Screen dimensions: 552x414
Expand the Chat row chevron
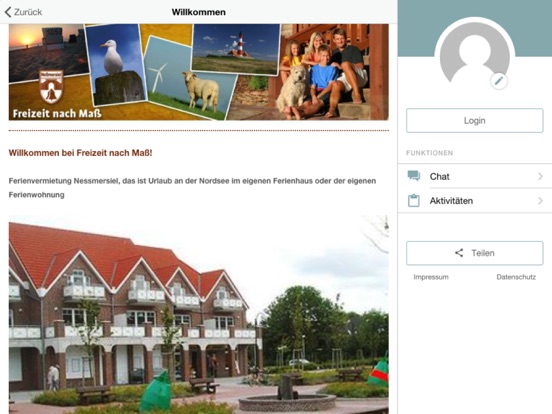click(x=540, y=176)
